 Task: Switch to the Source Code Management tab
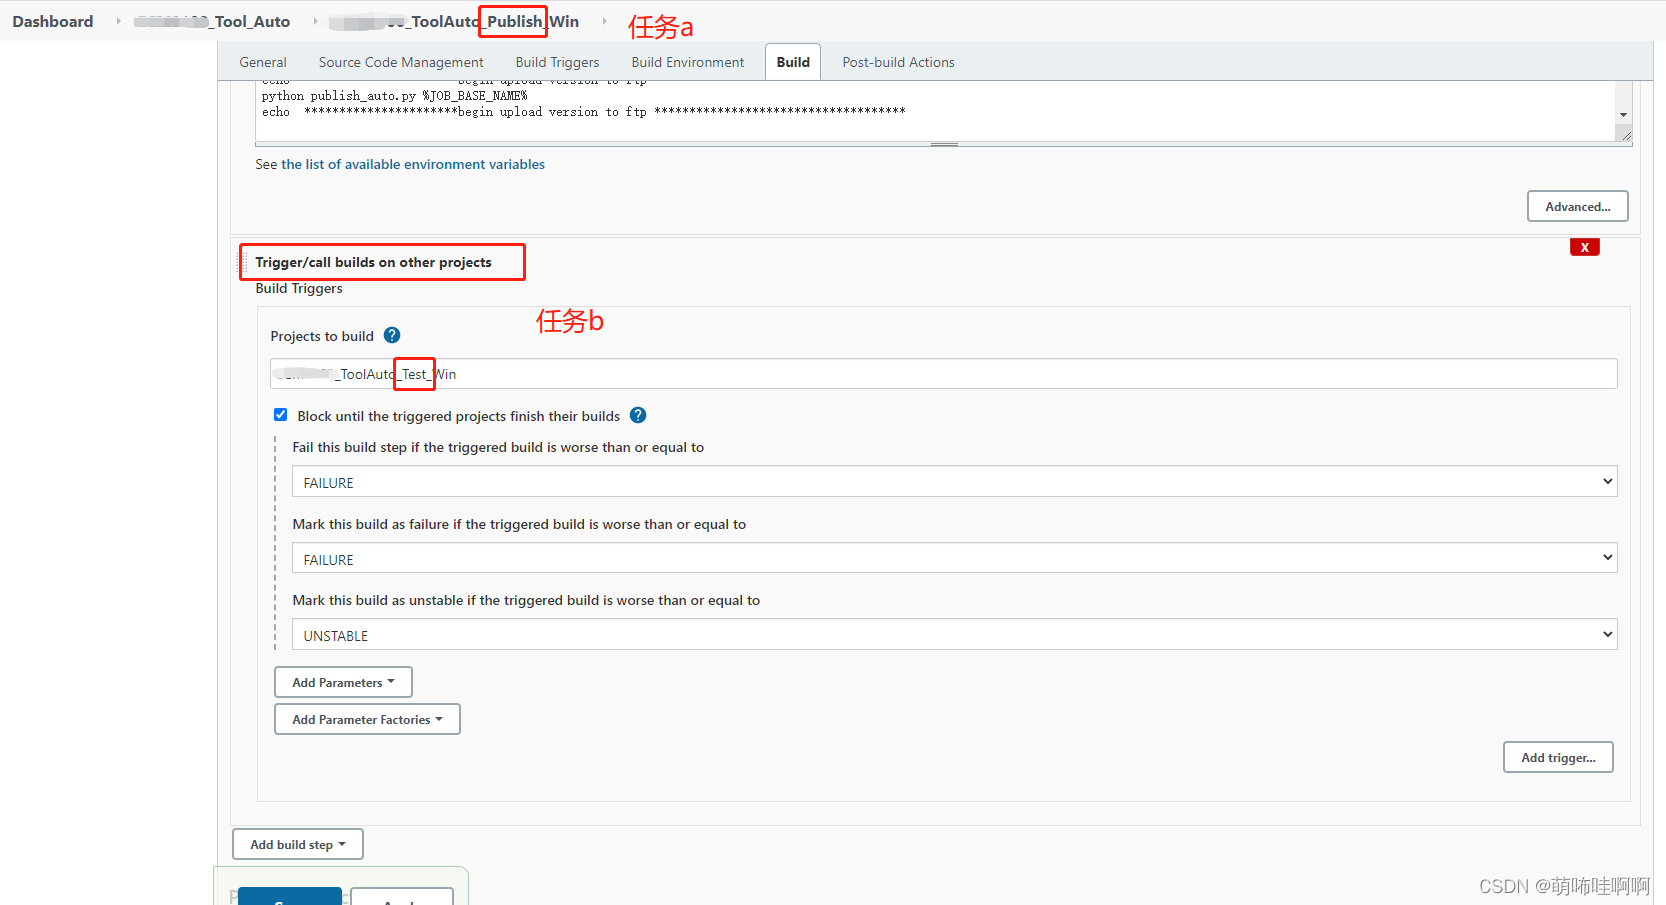click(x=400, y=61)
